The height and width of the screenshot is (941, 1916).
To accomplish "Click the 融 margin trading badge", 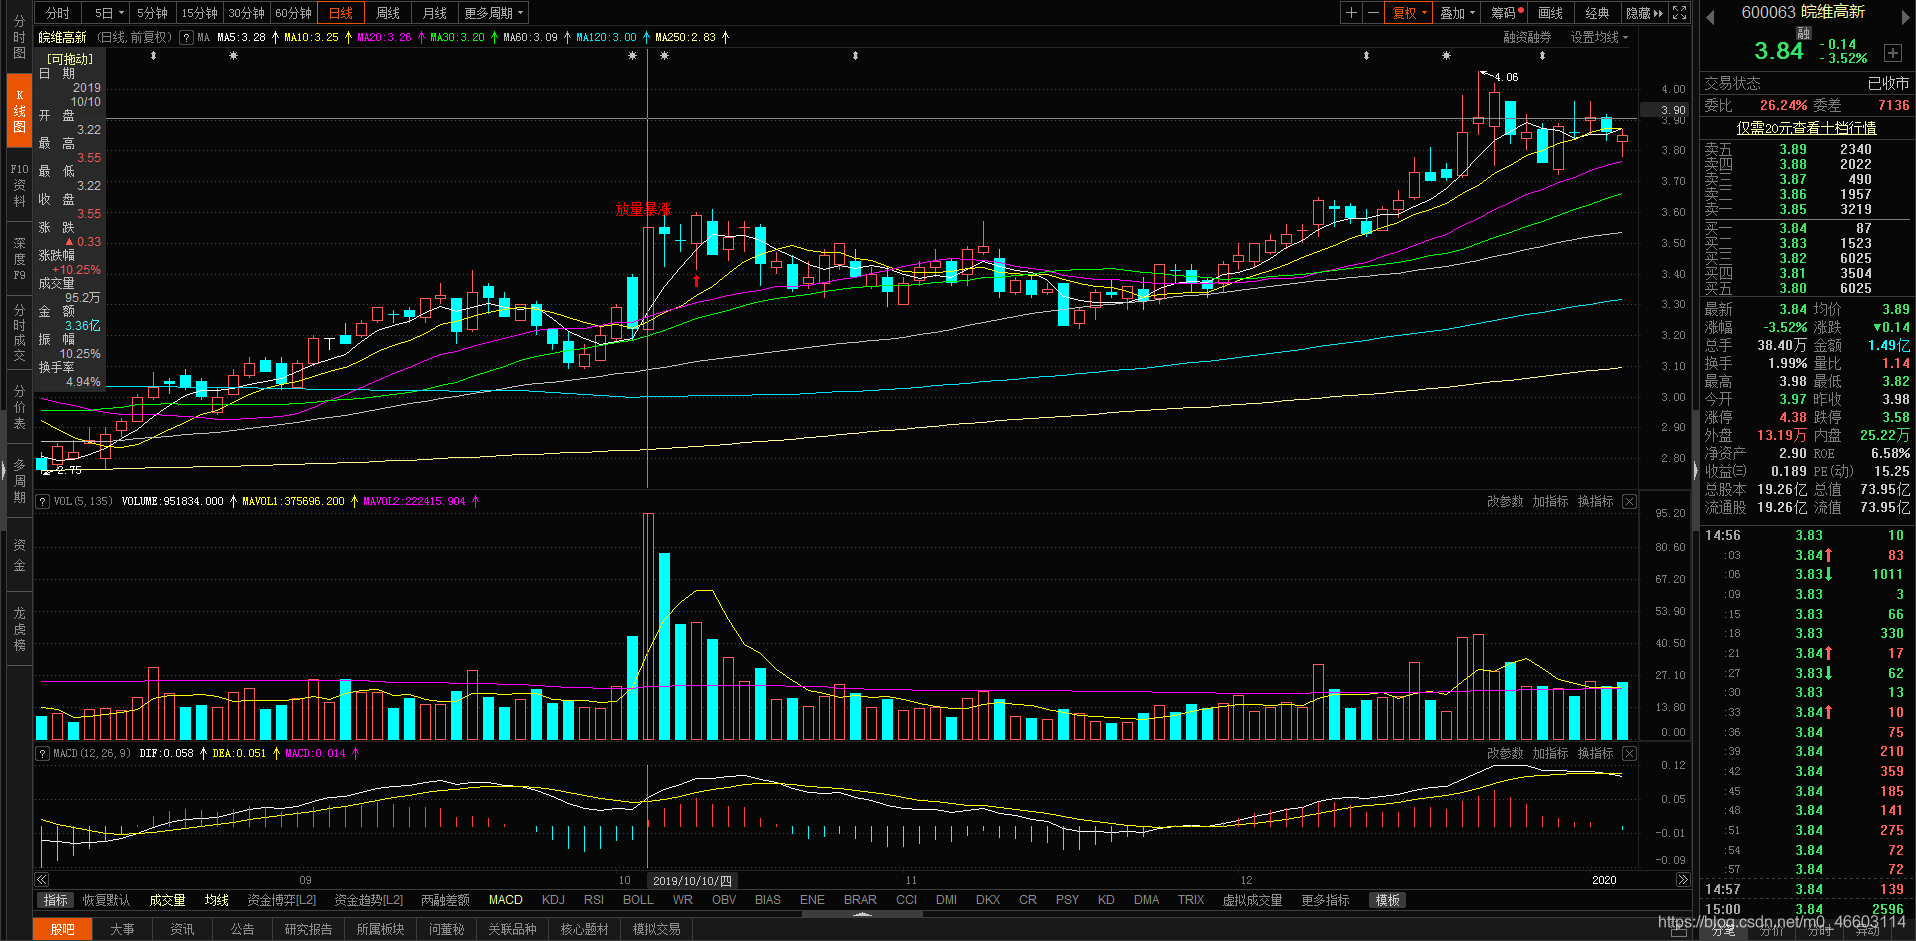I will [x=1803, y=33].
